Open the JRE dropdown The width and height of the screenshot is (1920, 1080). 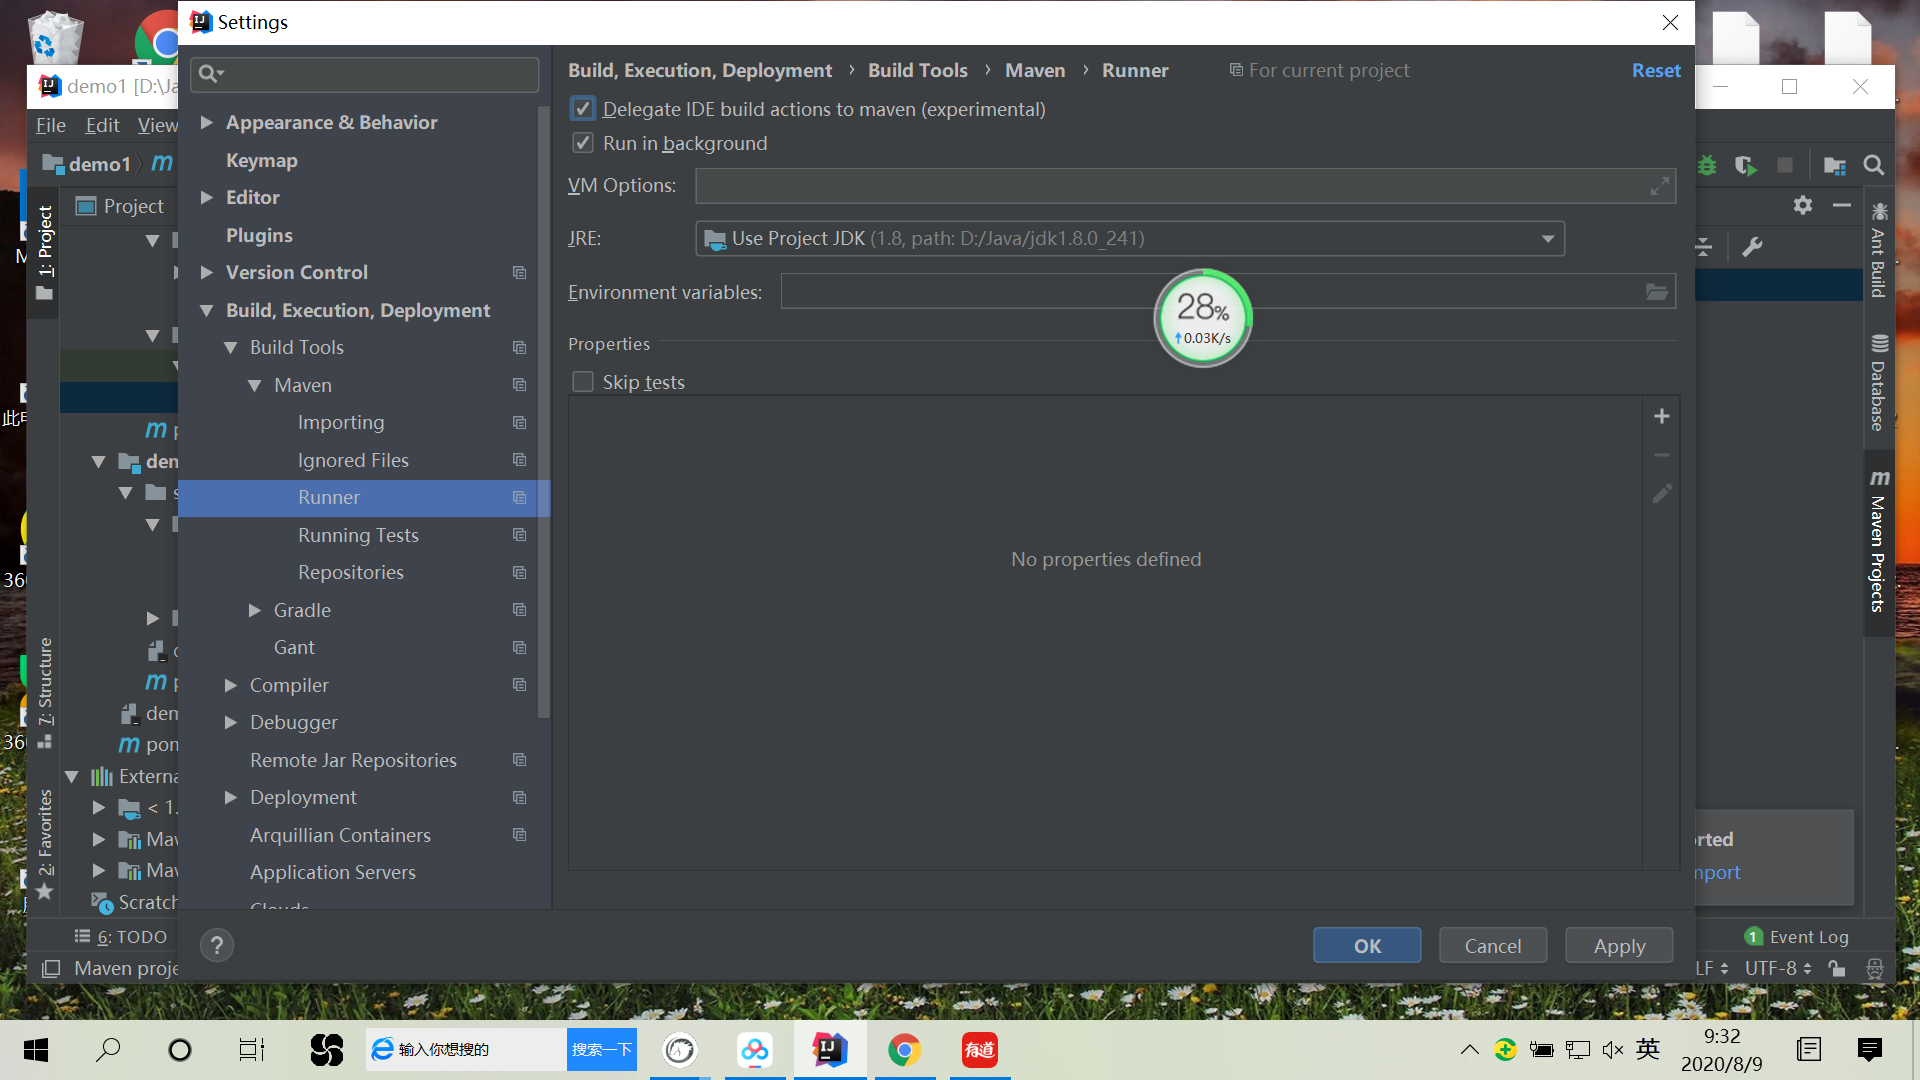click(x=1130, y=239)
